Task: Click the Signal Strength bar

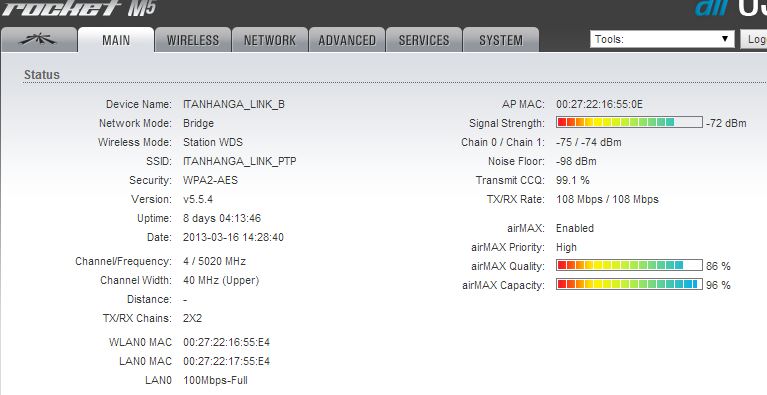Action: click(629, 122)
